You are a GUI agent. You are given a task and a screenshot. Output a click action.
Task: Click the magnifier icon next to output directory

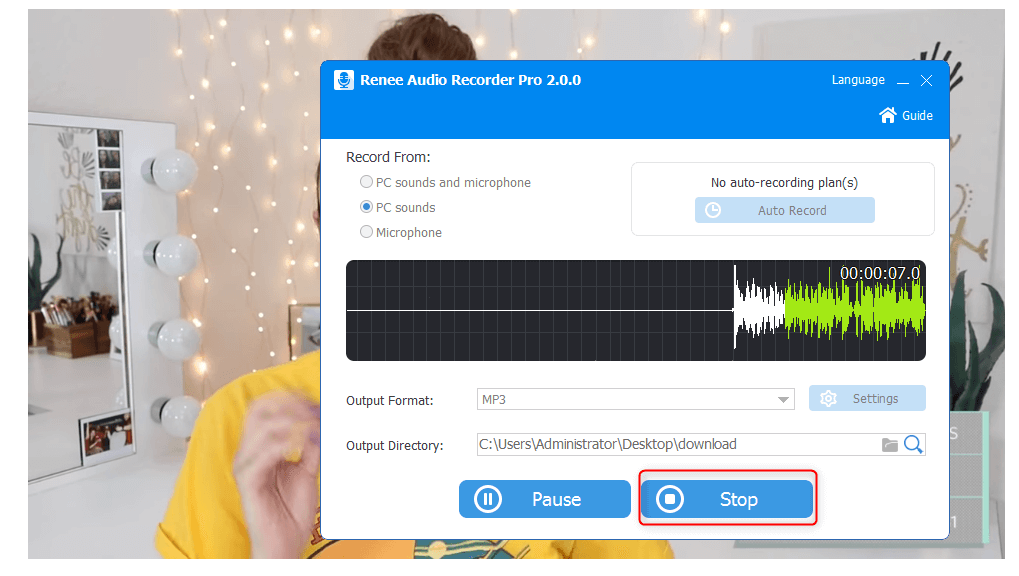click(913, 445)
